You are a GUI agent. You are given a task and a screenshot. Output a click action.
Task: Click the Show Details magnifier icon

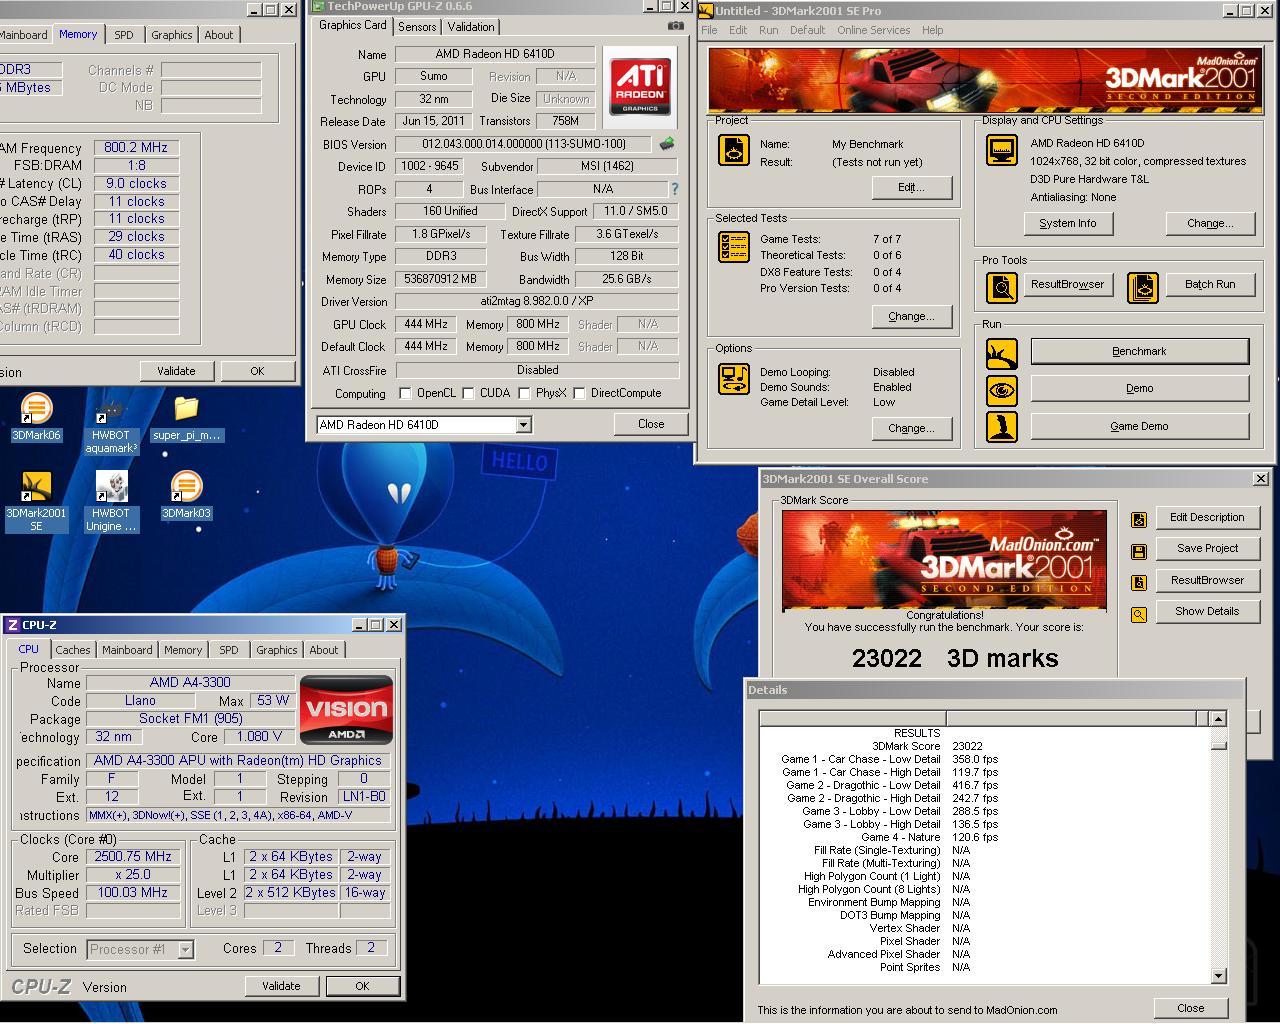point(1138,615)
